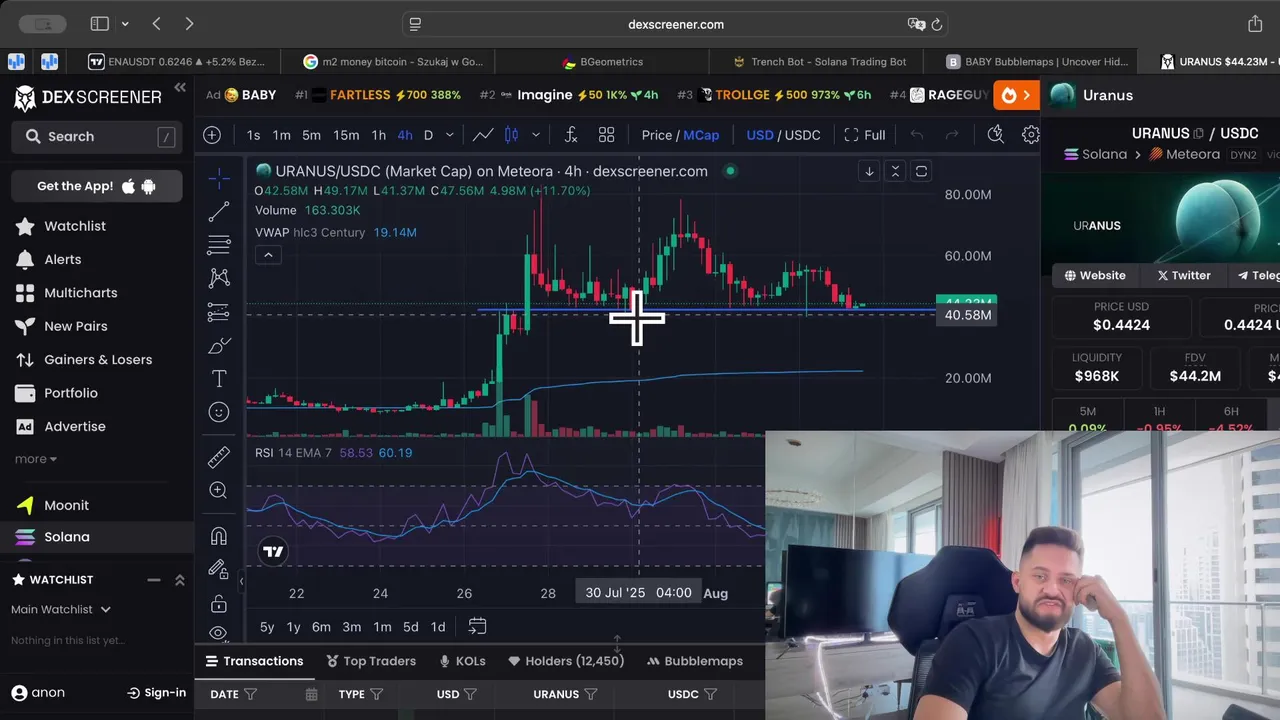Hide all drawings with eye icon

(218, 633)
